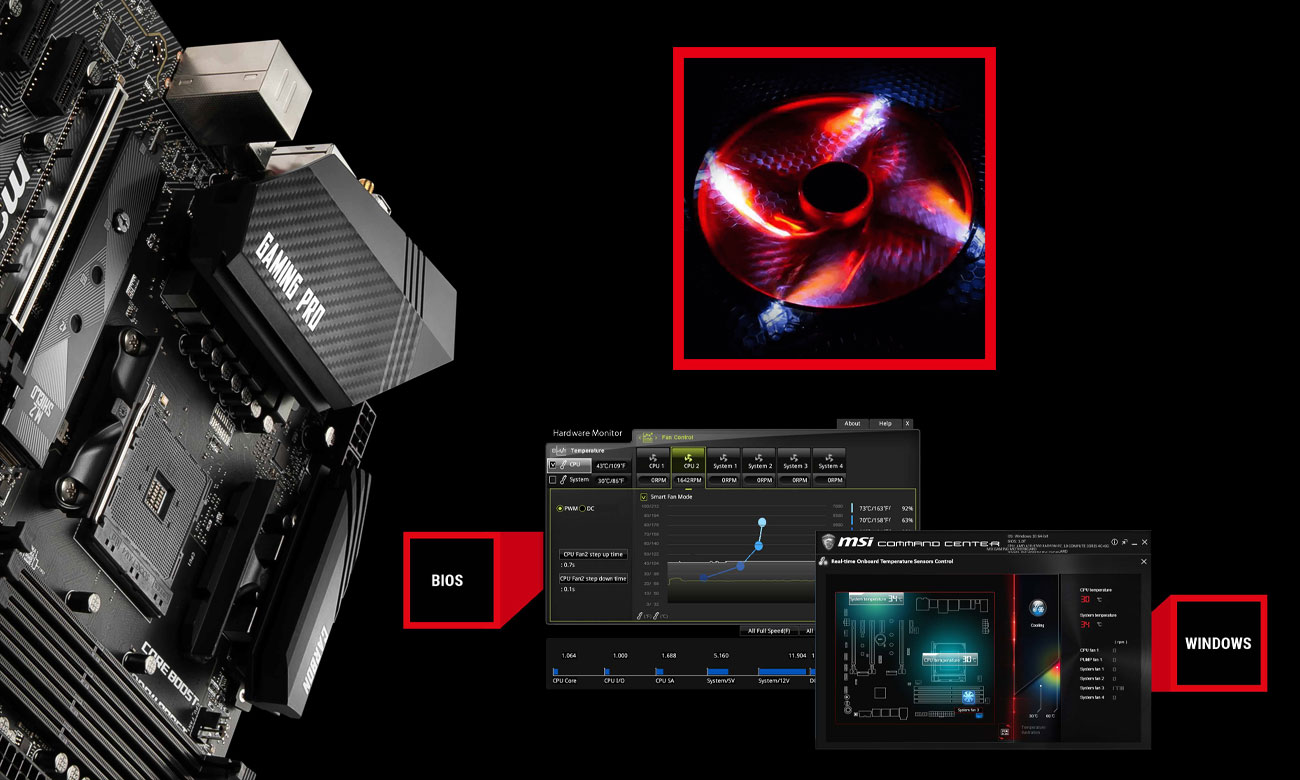Click the red icon below the divider
The image size is (1300, 780).
click(1005, 732)
